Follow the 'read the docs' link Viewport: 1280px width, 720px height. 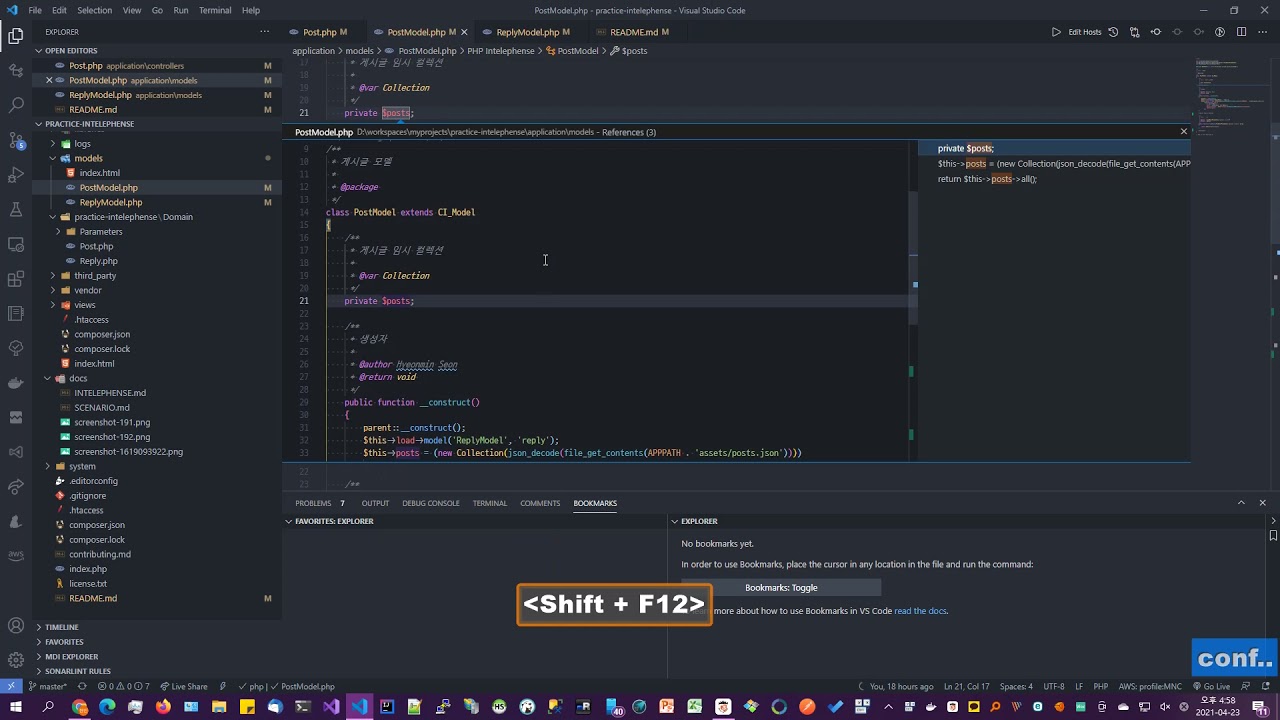920,611
